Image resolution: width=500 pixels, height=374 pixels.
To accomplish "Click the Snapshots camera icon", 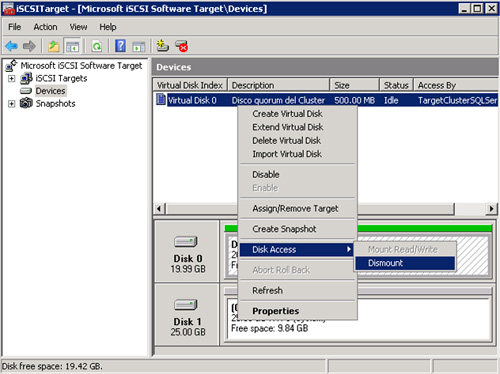I will click(26, 103).
